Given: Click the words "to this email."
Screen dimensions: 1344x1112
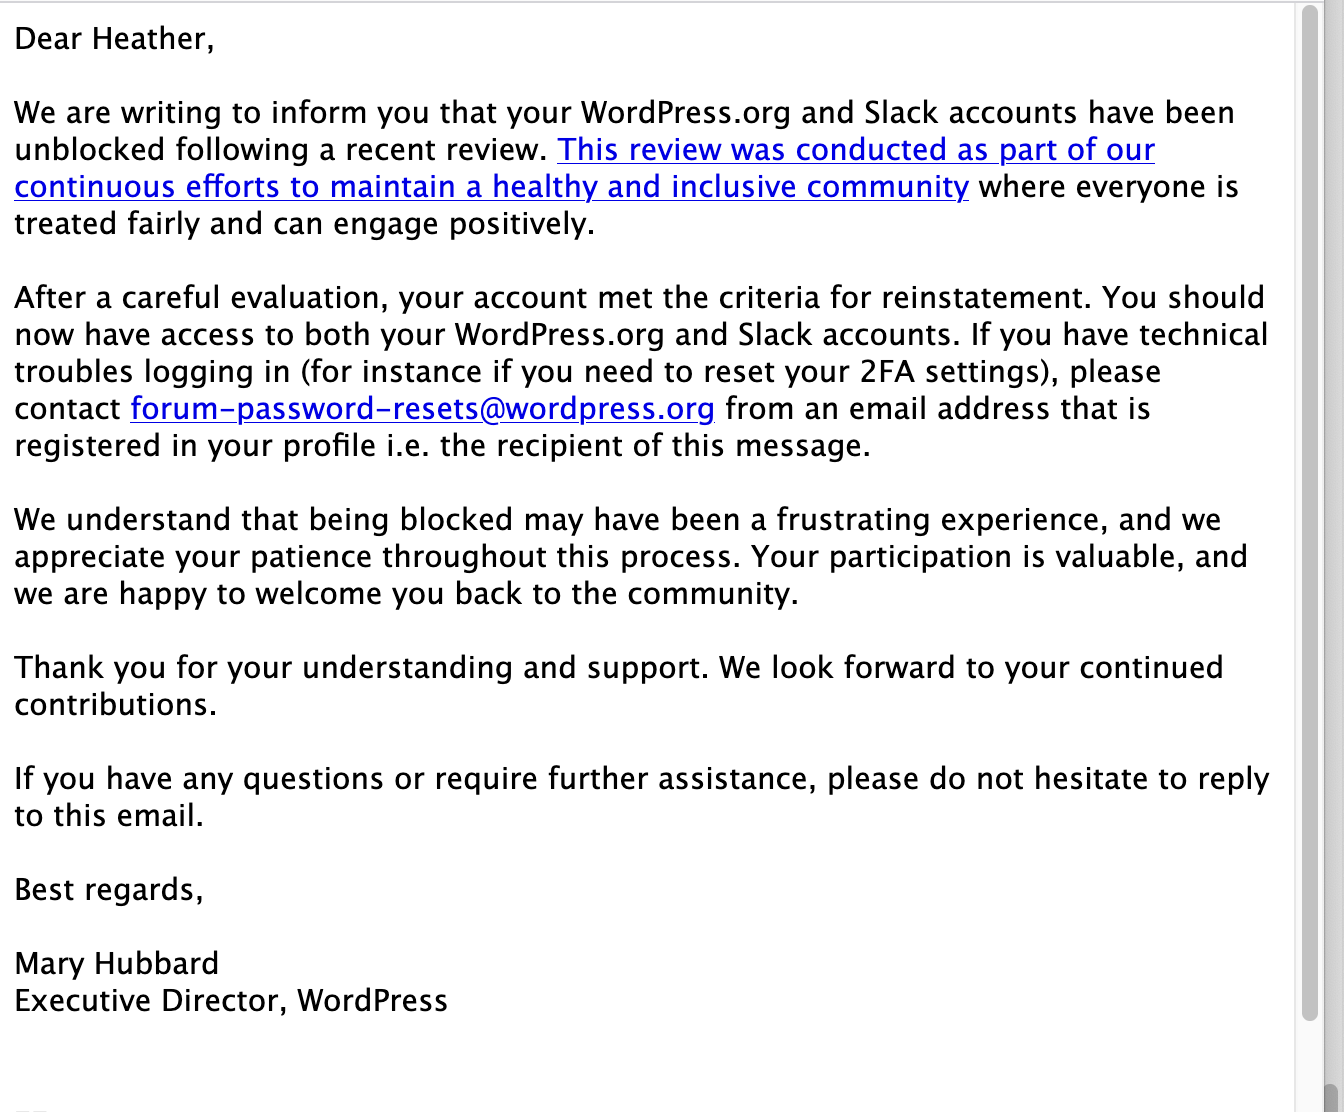Looking at the screenshot, I should tap(109, 816).
